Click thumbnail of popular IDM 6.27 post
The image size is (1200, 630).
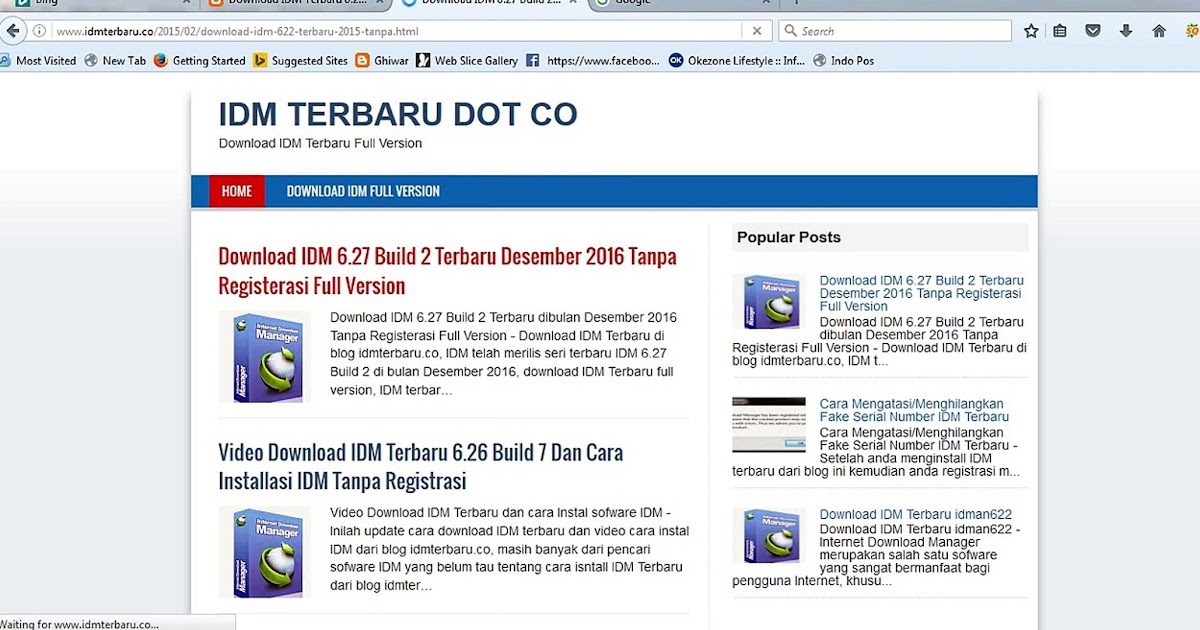[x=769, y=302]
